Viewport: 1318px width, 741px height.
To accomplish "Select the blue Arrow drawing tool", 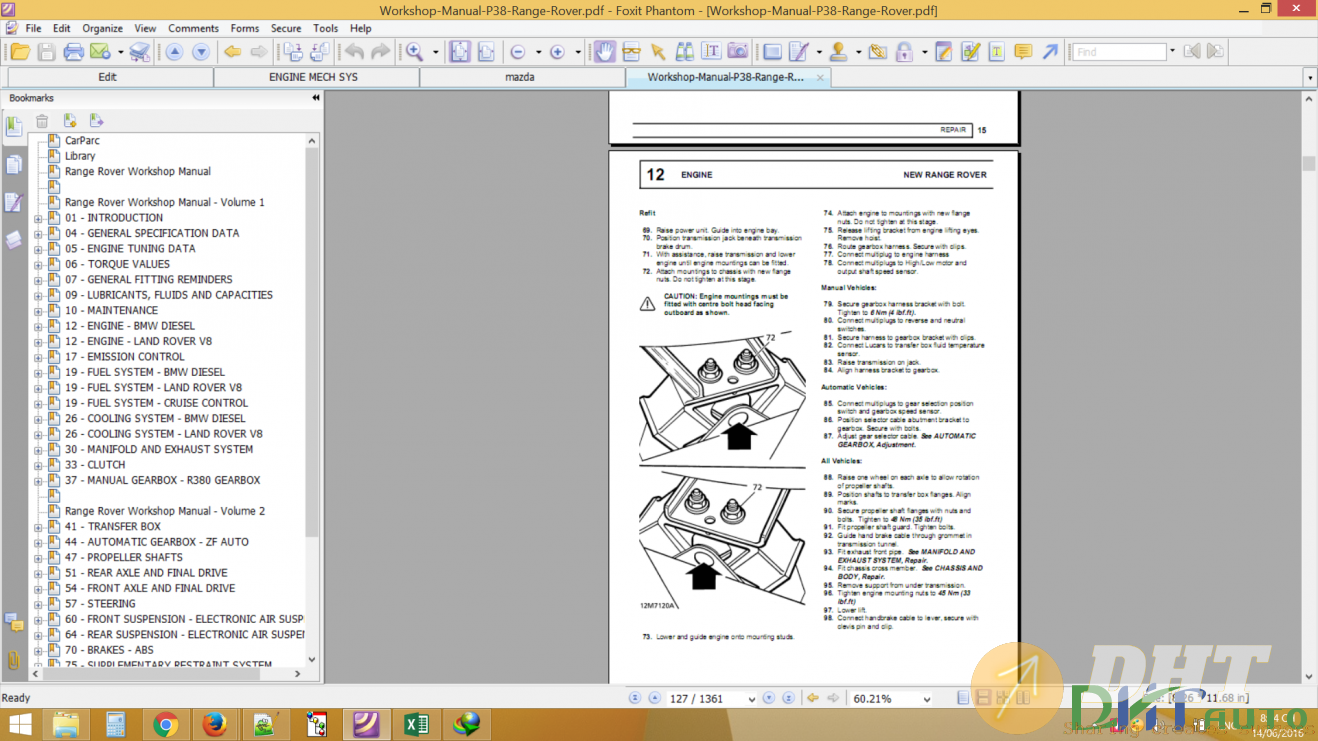I will [x=1050, y=52].
